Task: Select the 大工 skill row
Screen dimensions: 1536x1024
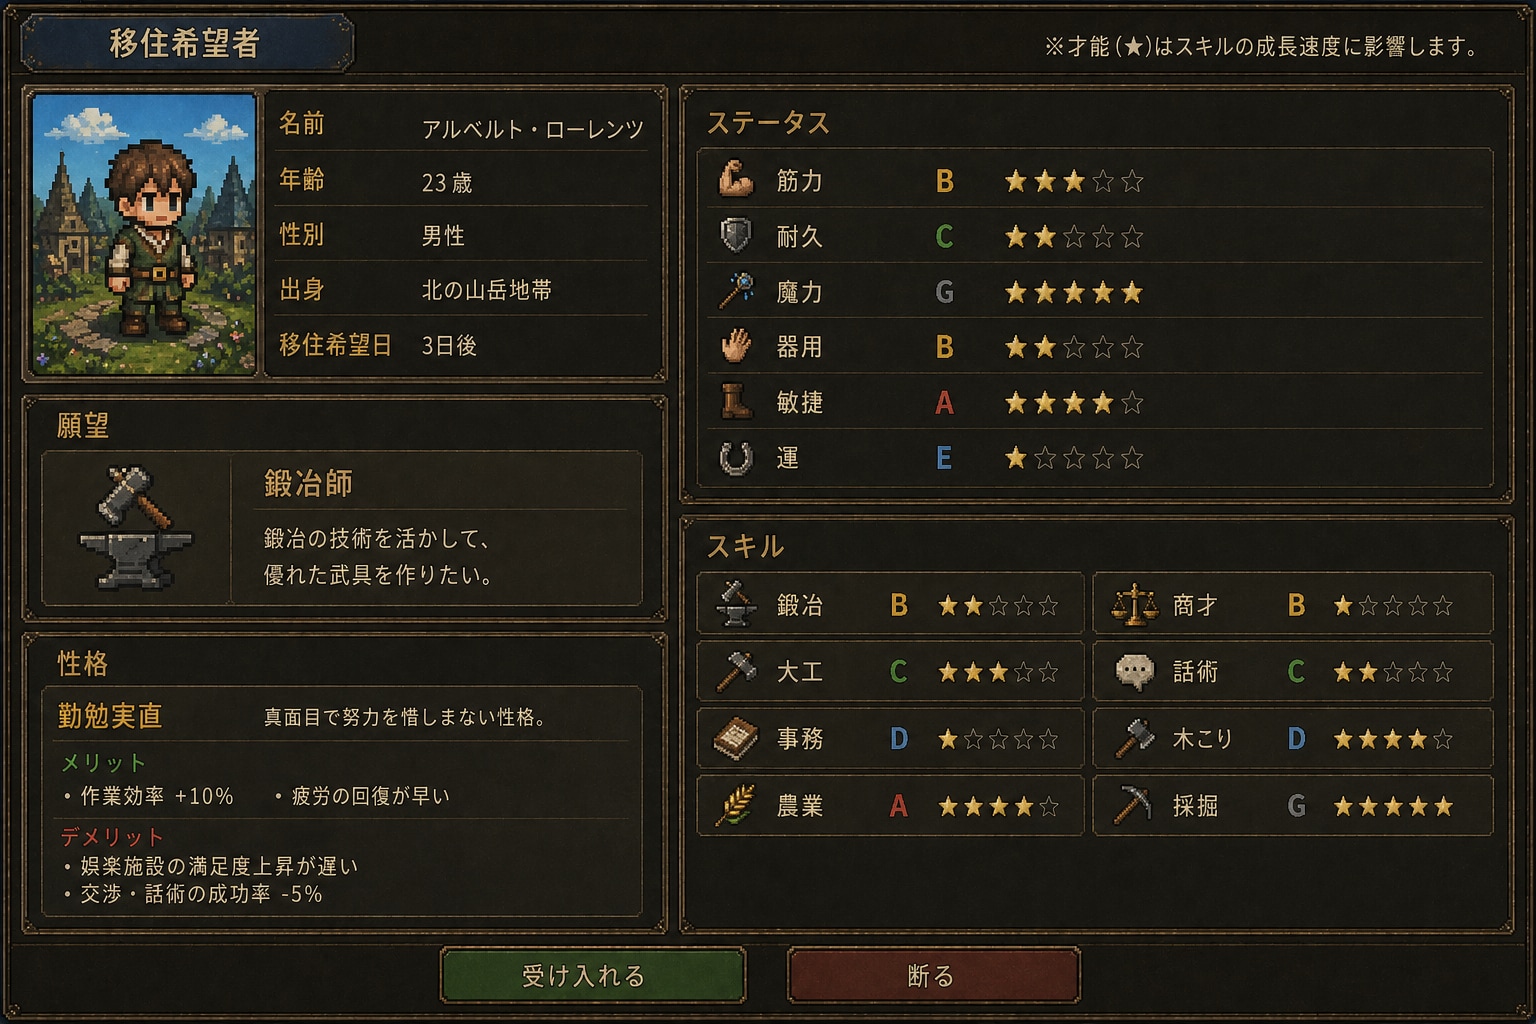Action: tap(890, 671)
